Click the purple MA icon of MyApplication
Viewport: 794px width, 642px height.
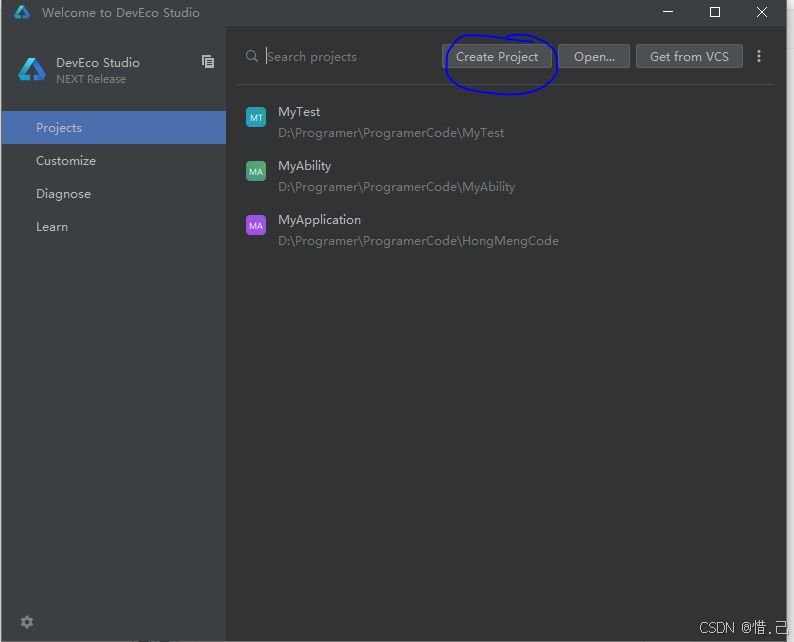point(256,225)
